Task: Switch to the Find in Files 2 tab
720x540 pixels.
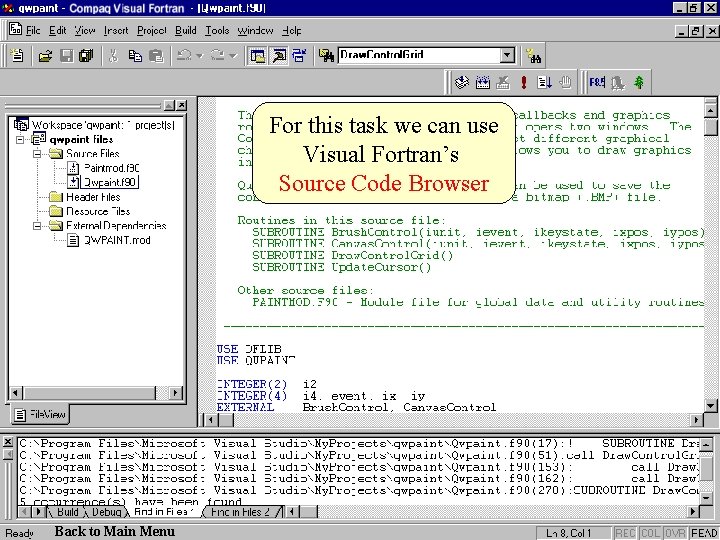Action: click(x=240, y=512)
